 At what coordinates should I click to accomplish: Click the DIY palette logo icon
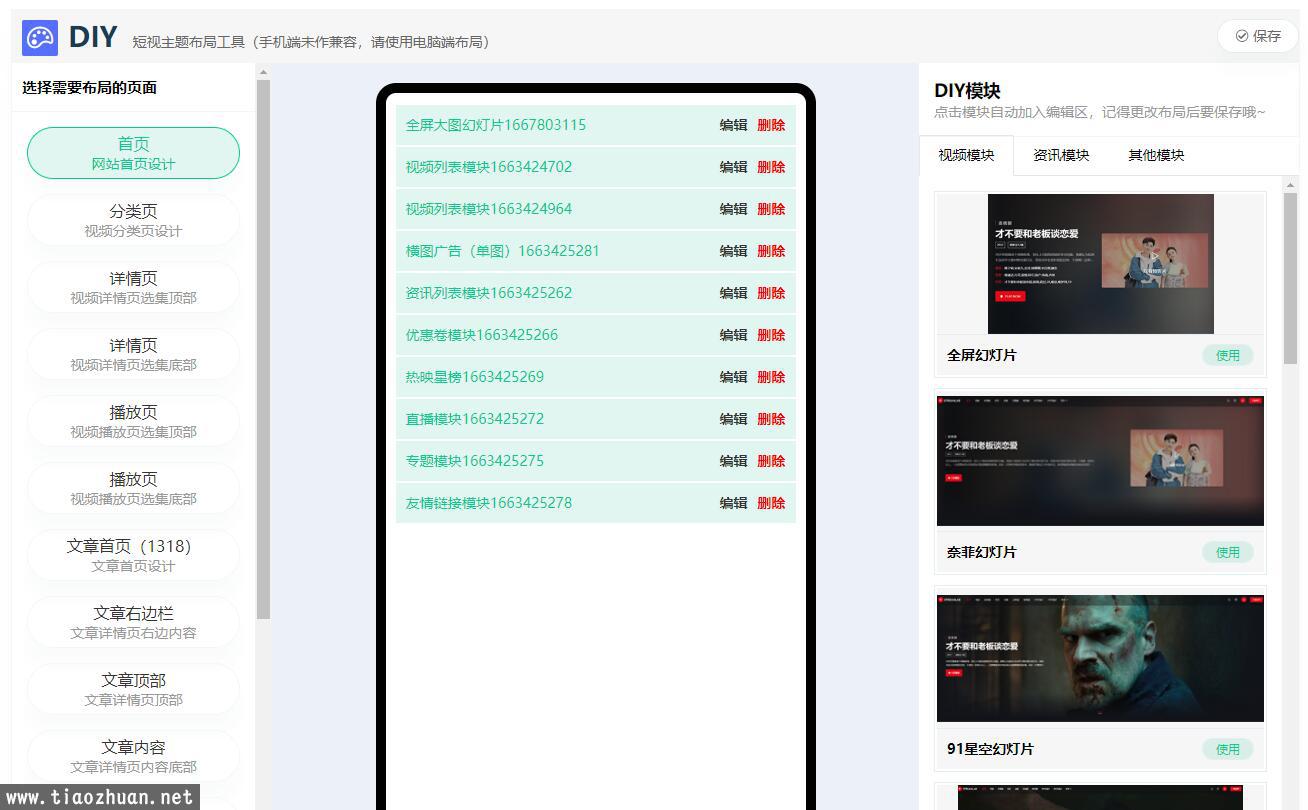pyautogui.click(x=40, y=38)
